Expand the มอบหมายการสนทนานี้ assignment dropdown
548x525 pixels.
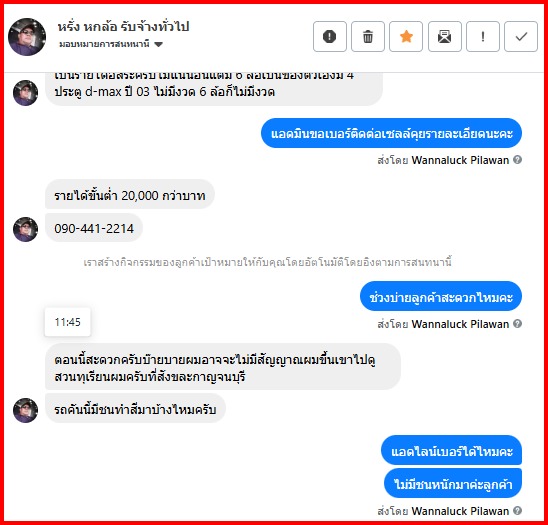[111, 44]
